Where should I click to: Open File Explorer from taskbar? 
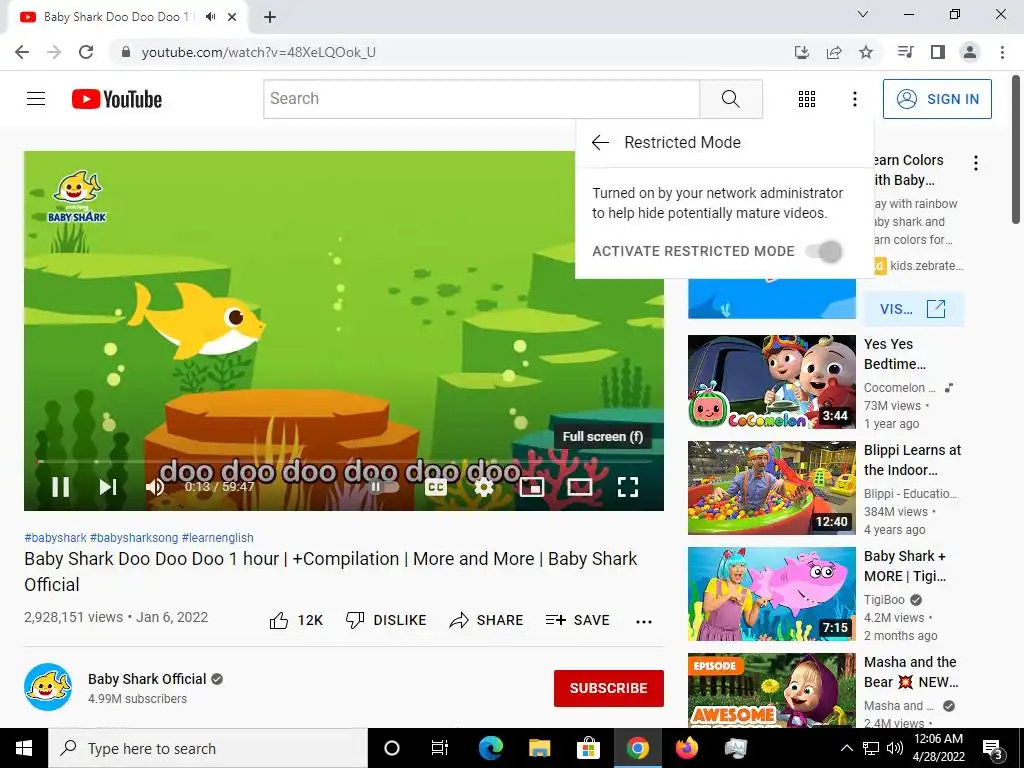(539, 748)
